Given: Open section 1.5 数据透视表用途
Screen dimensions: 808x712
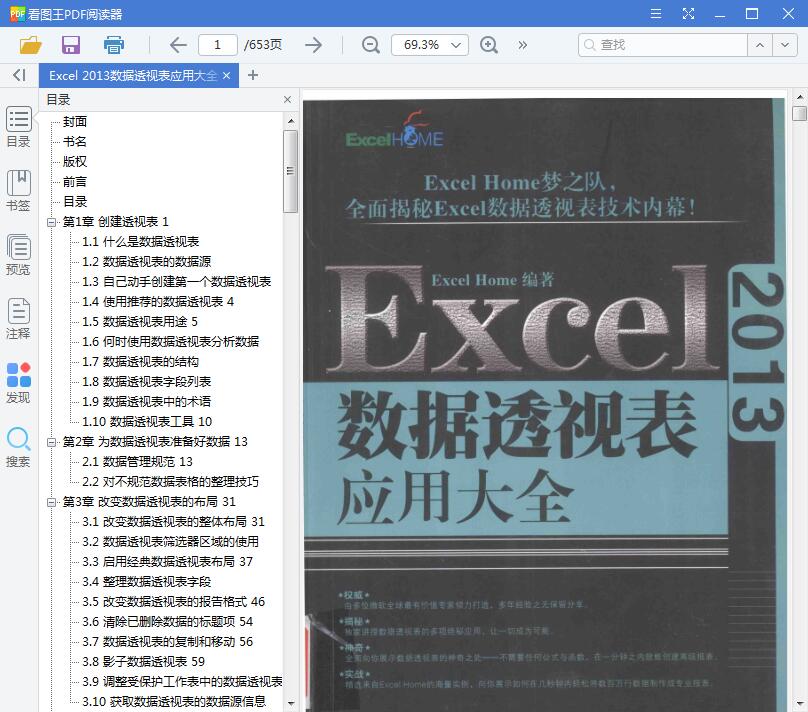Looking at the screenshot, I should pyautogui.click(x=140, y=322).
